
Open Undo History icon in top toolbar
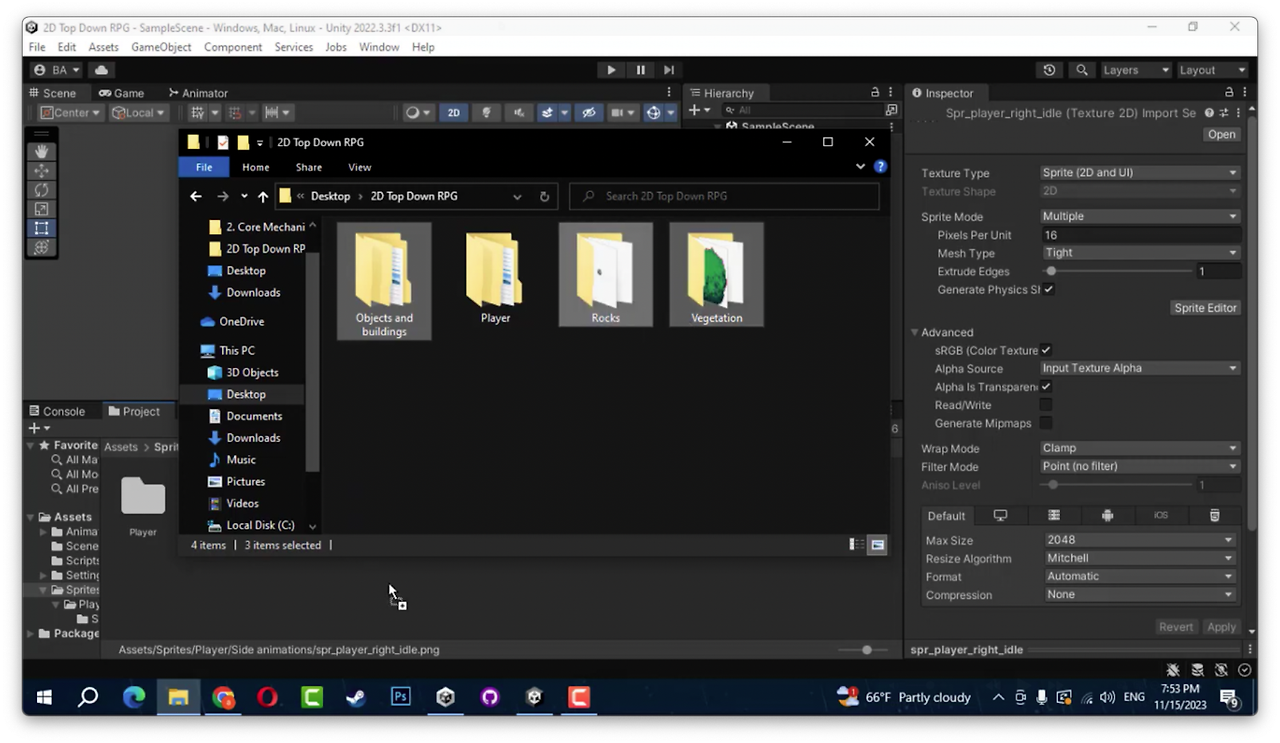(1049, 70)
